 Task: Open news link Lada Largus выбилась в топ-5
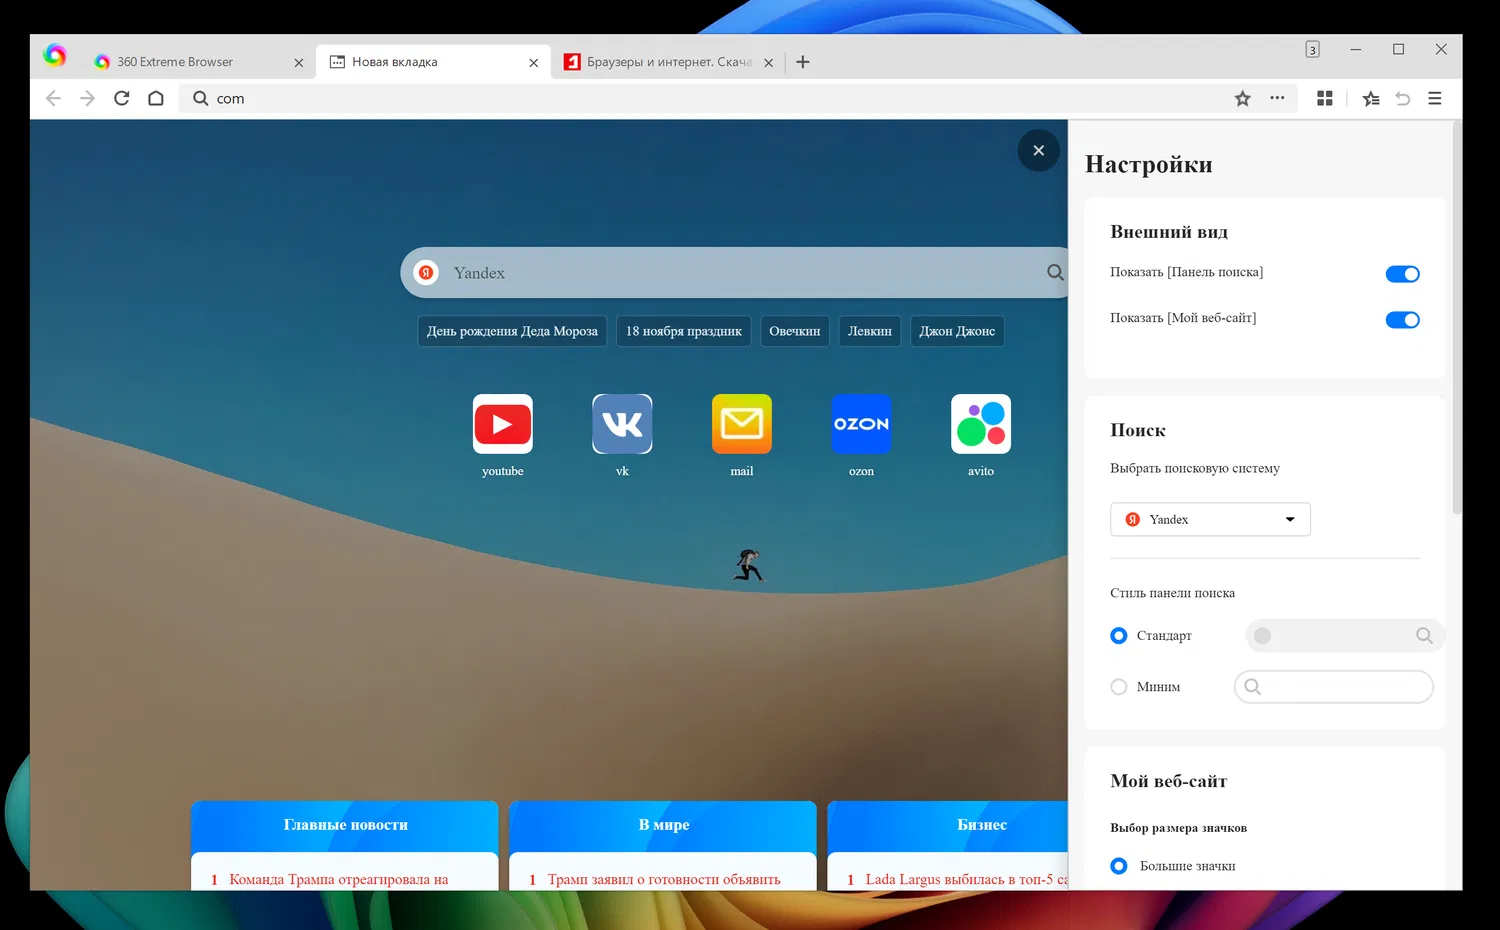pyautogui.click(x=966, y=880)
